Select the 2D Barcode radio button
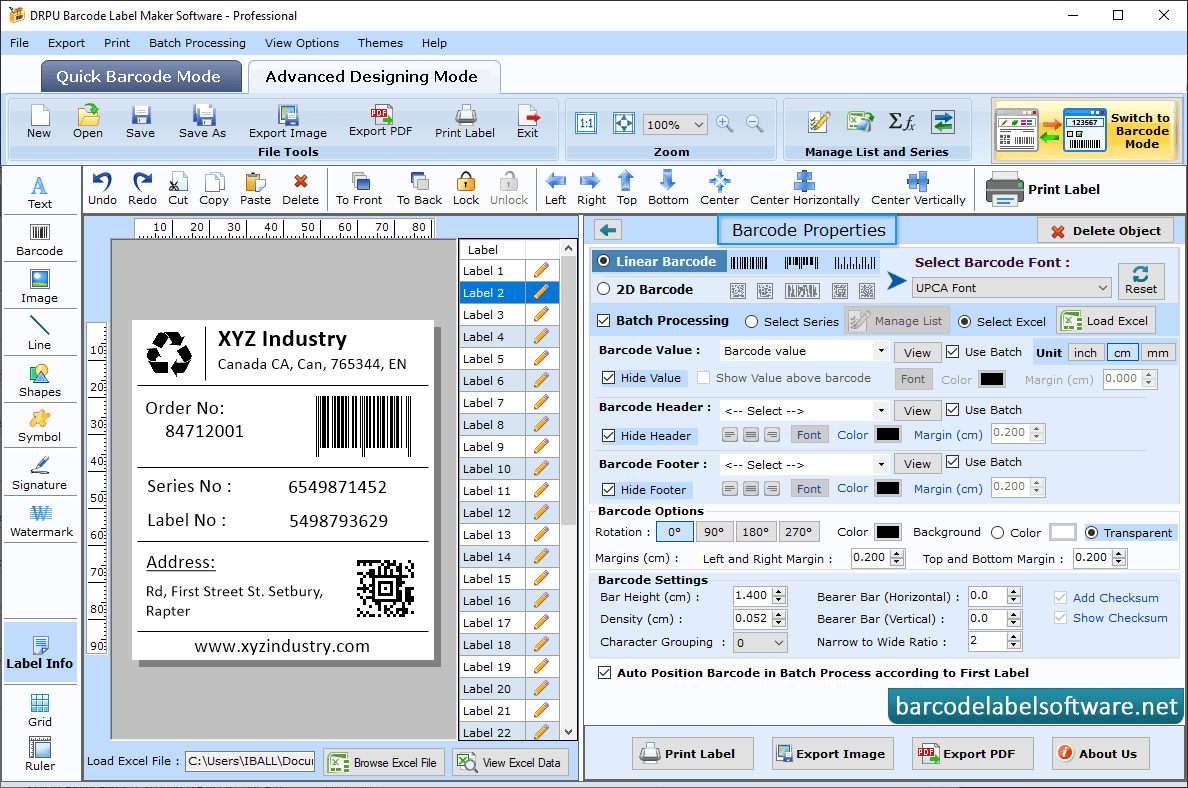This screenshot has width=1188, height=788. click(604, 289)
